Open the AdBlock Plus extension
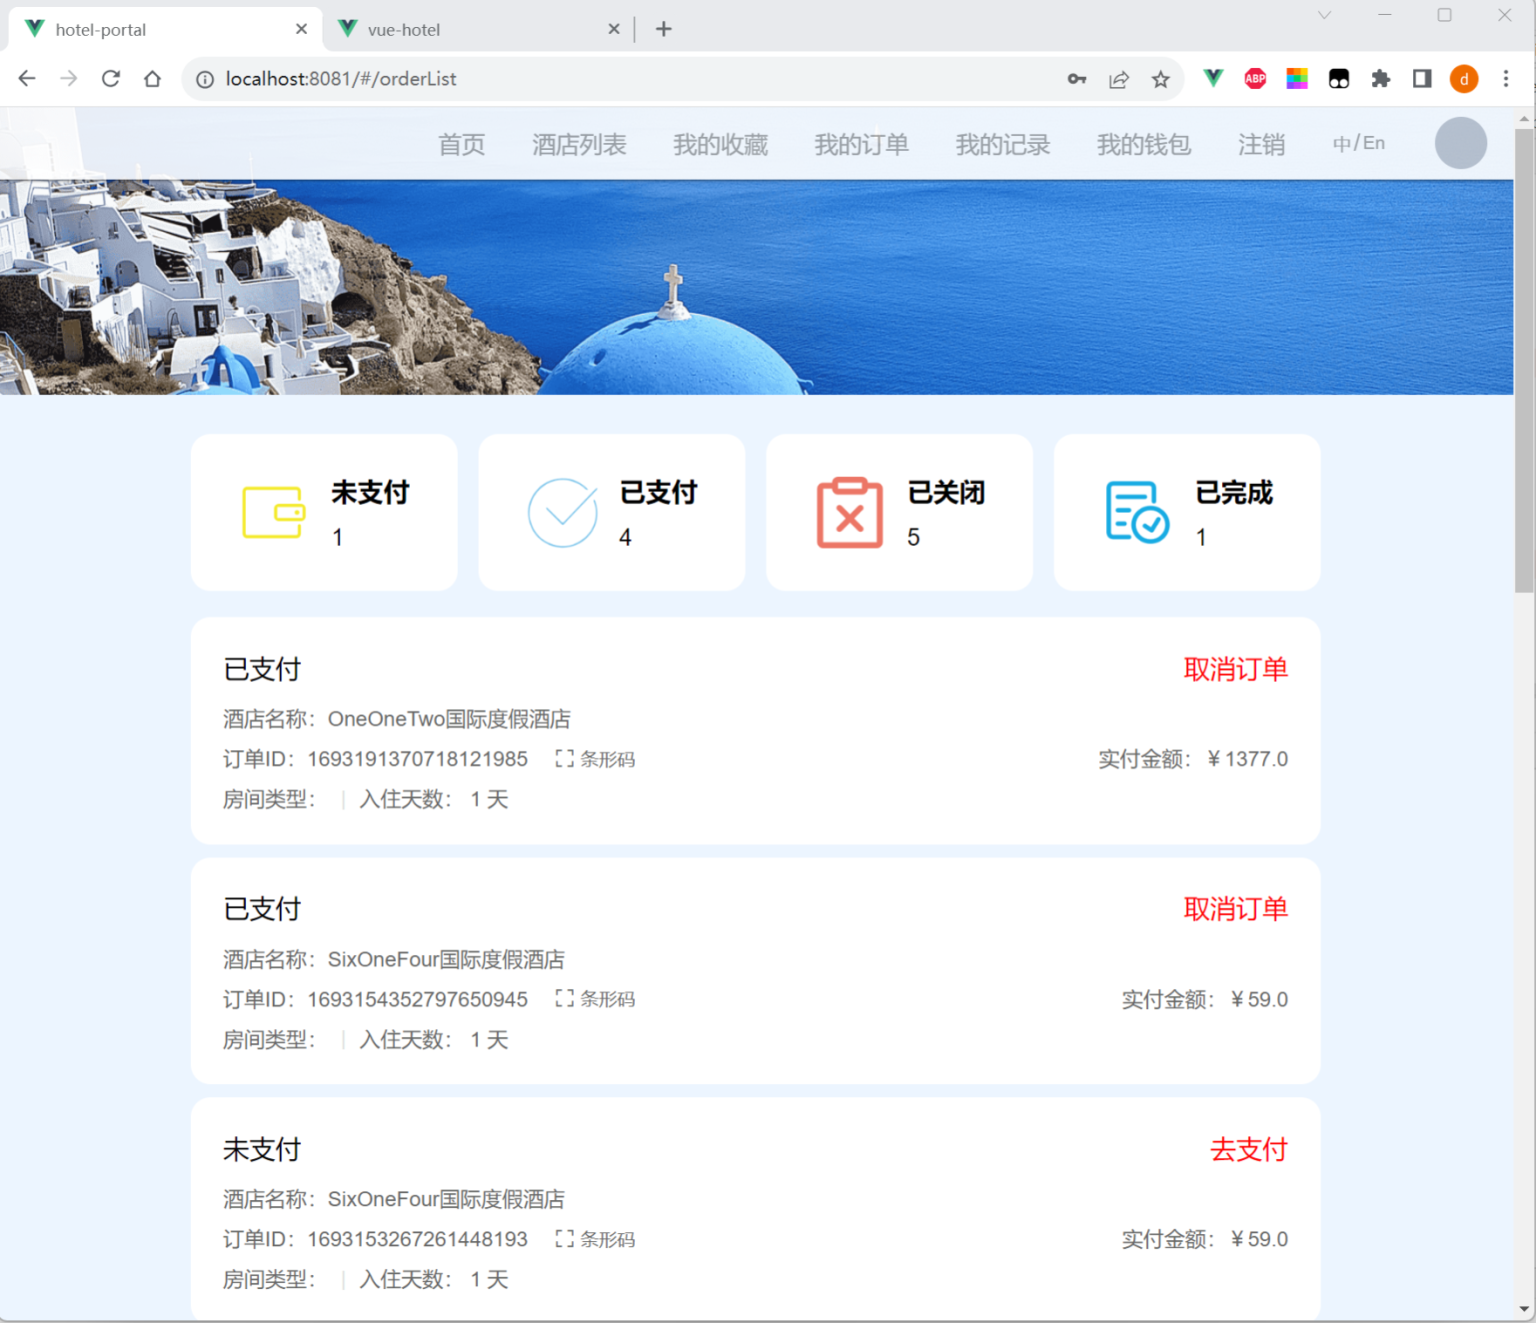This screenshot has width=1536, height=1323. (1255, 79)
